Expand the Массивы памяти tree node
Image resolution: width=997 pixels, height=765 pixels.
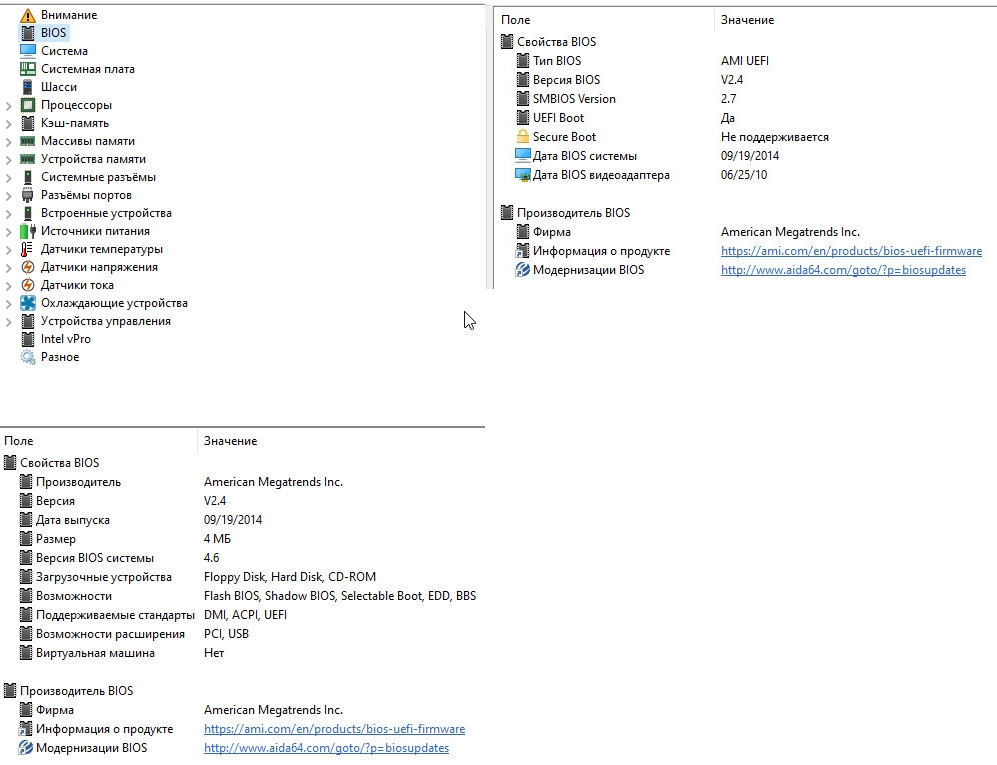pyautogui.click(x=8, y=142)
